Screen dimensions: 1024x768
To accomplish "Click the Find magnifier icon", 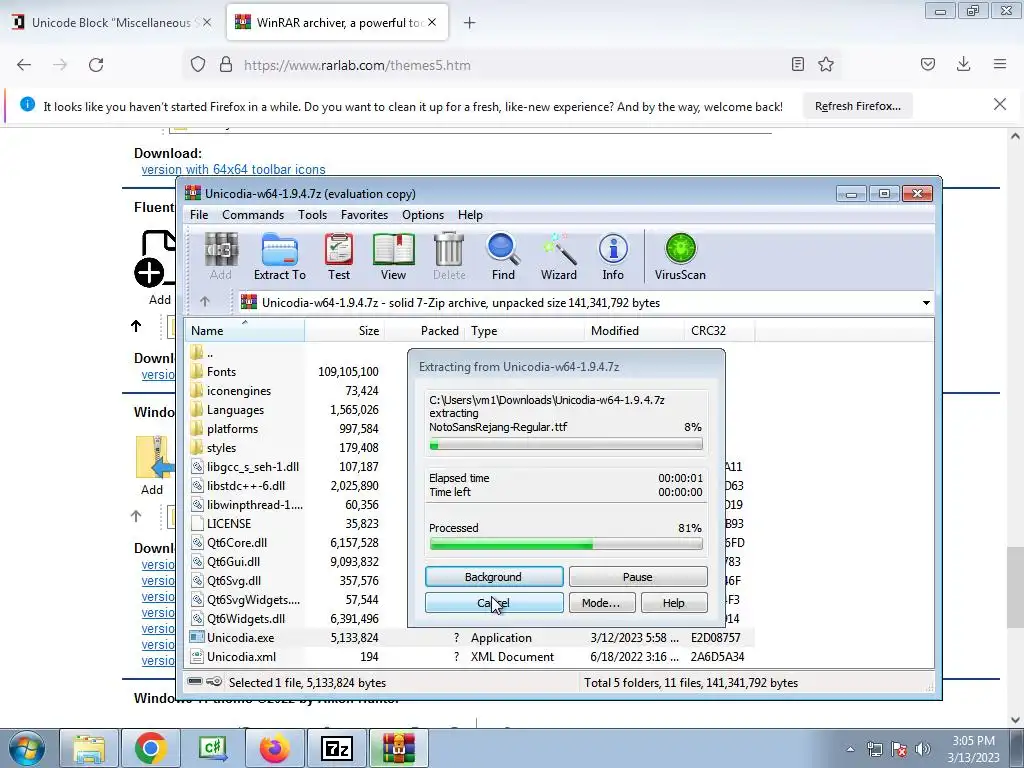I will (x=503, y=257).
